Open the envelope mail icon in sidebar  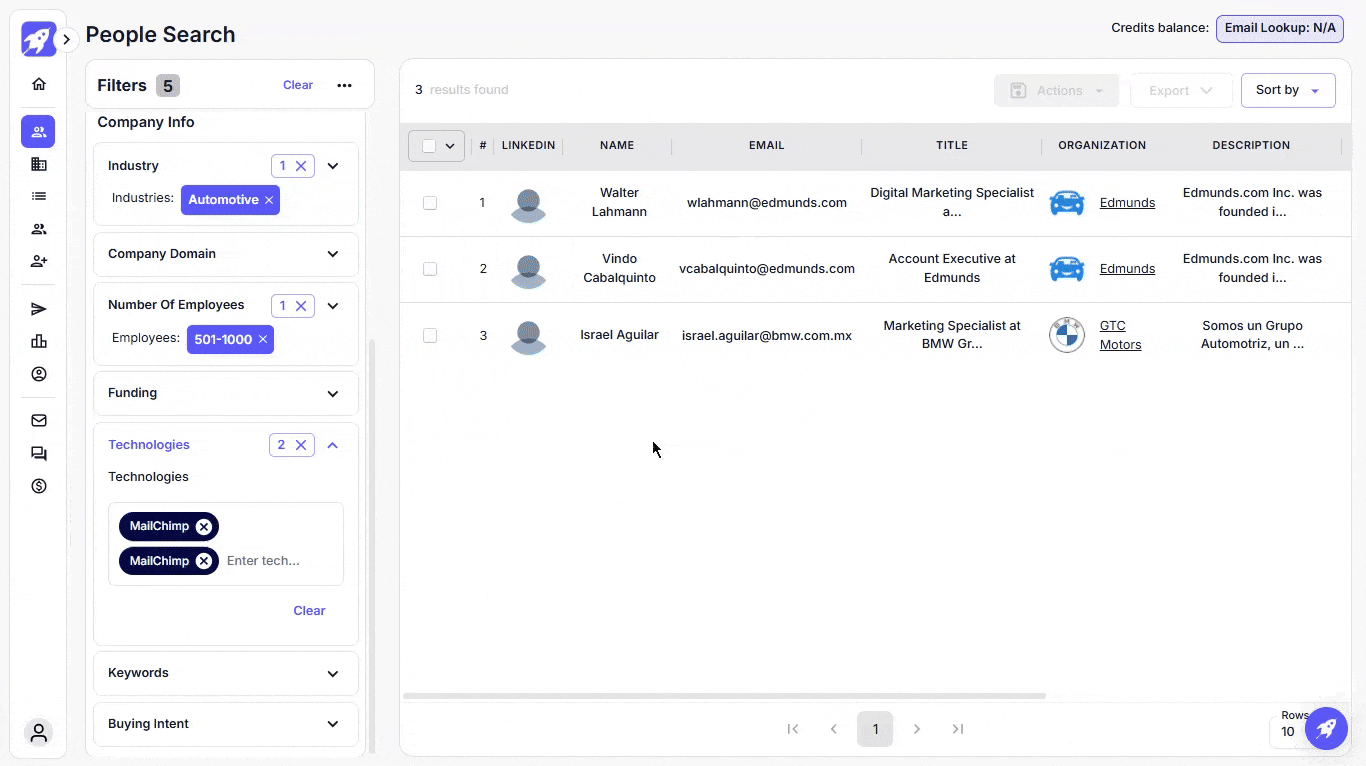(39, 421)
